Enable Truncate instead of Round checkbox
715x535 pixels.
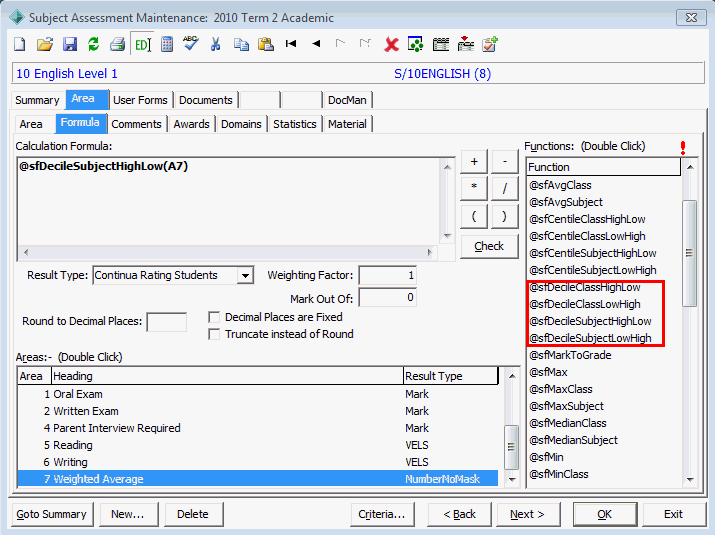(x=214, y=334)
